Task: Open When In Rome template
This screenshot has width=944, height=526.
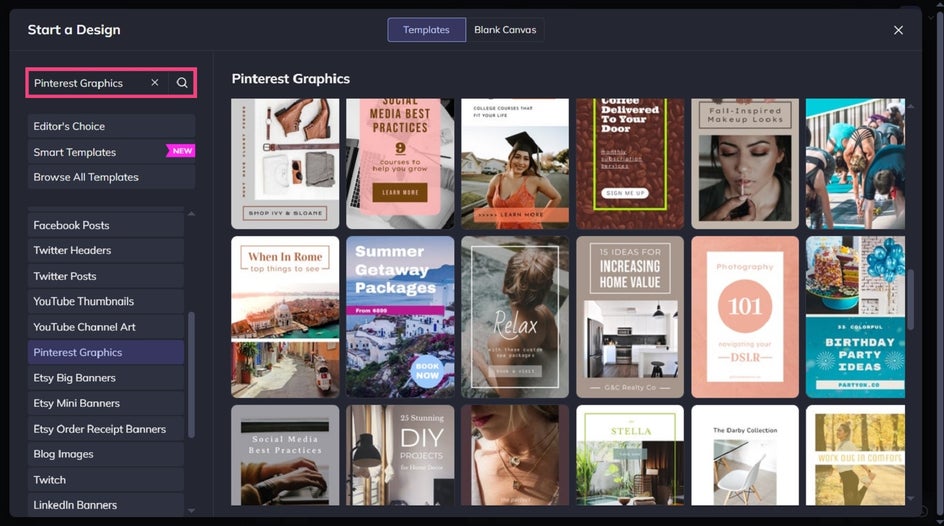Action: click(285, 317)
